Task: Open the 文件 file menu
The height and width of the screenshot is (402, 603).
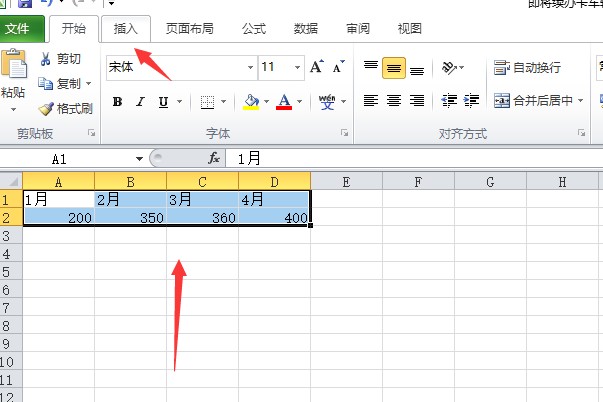Action: pos(21,28)
